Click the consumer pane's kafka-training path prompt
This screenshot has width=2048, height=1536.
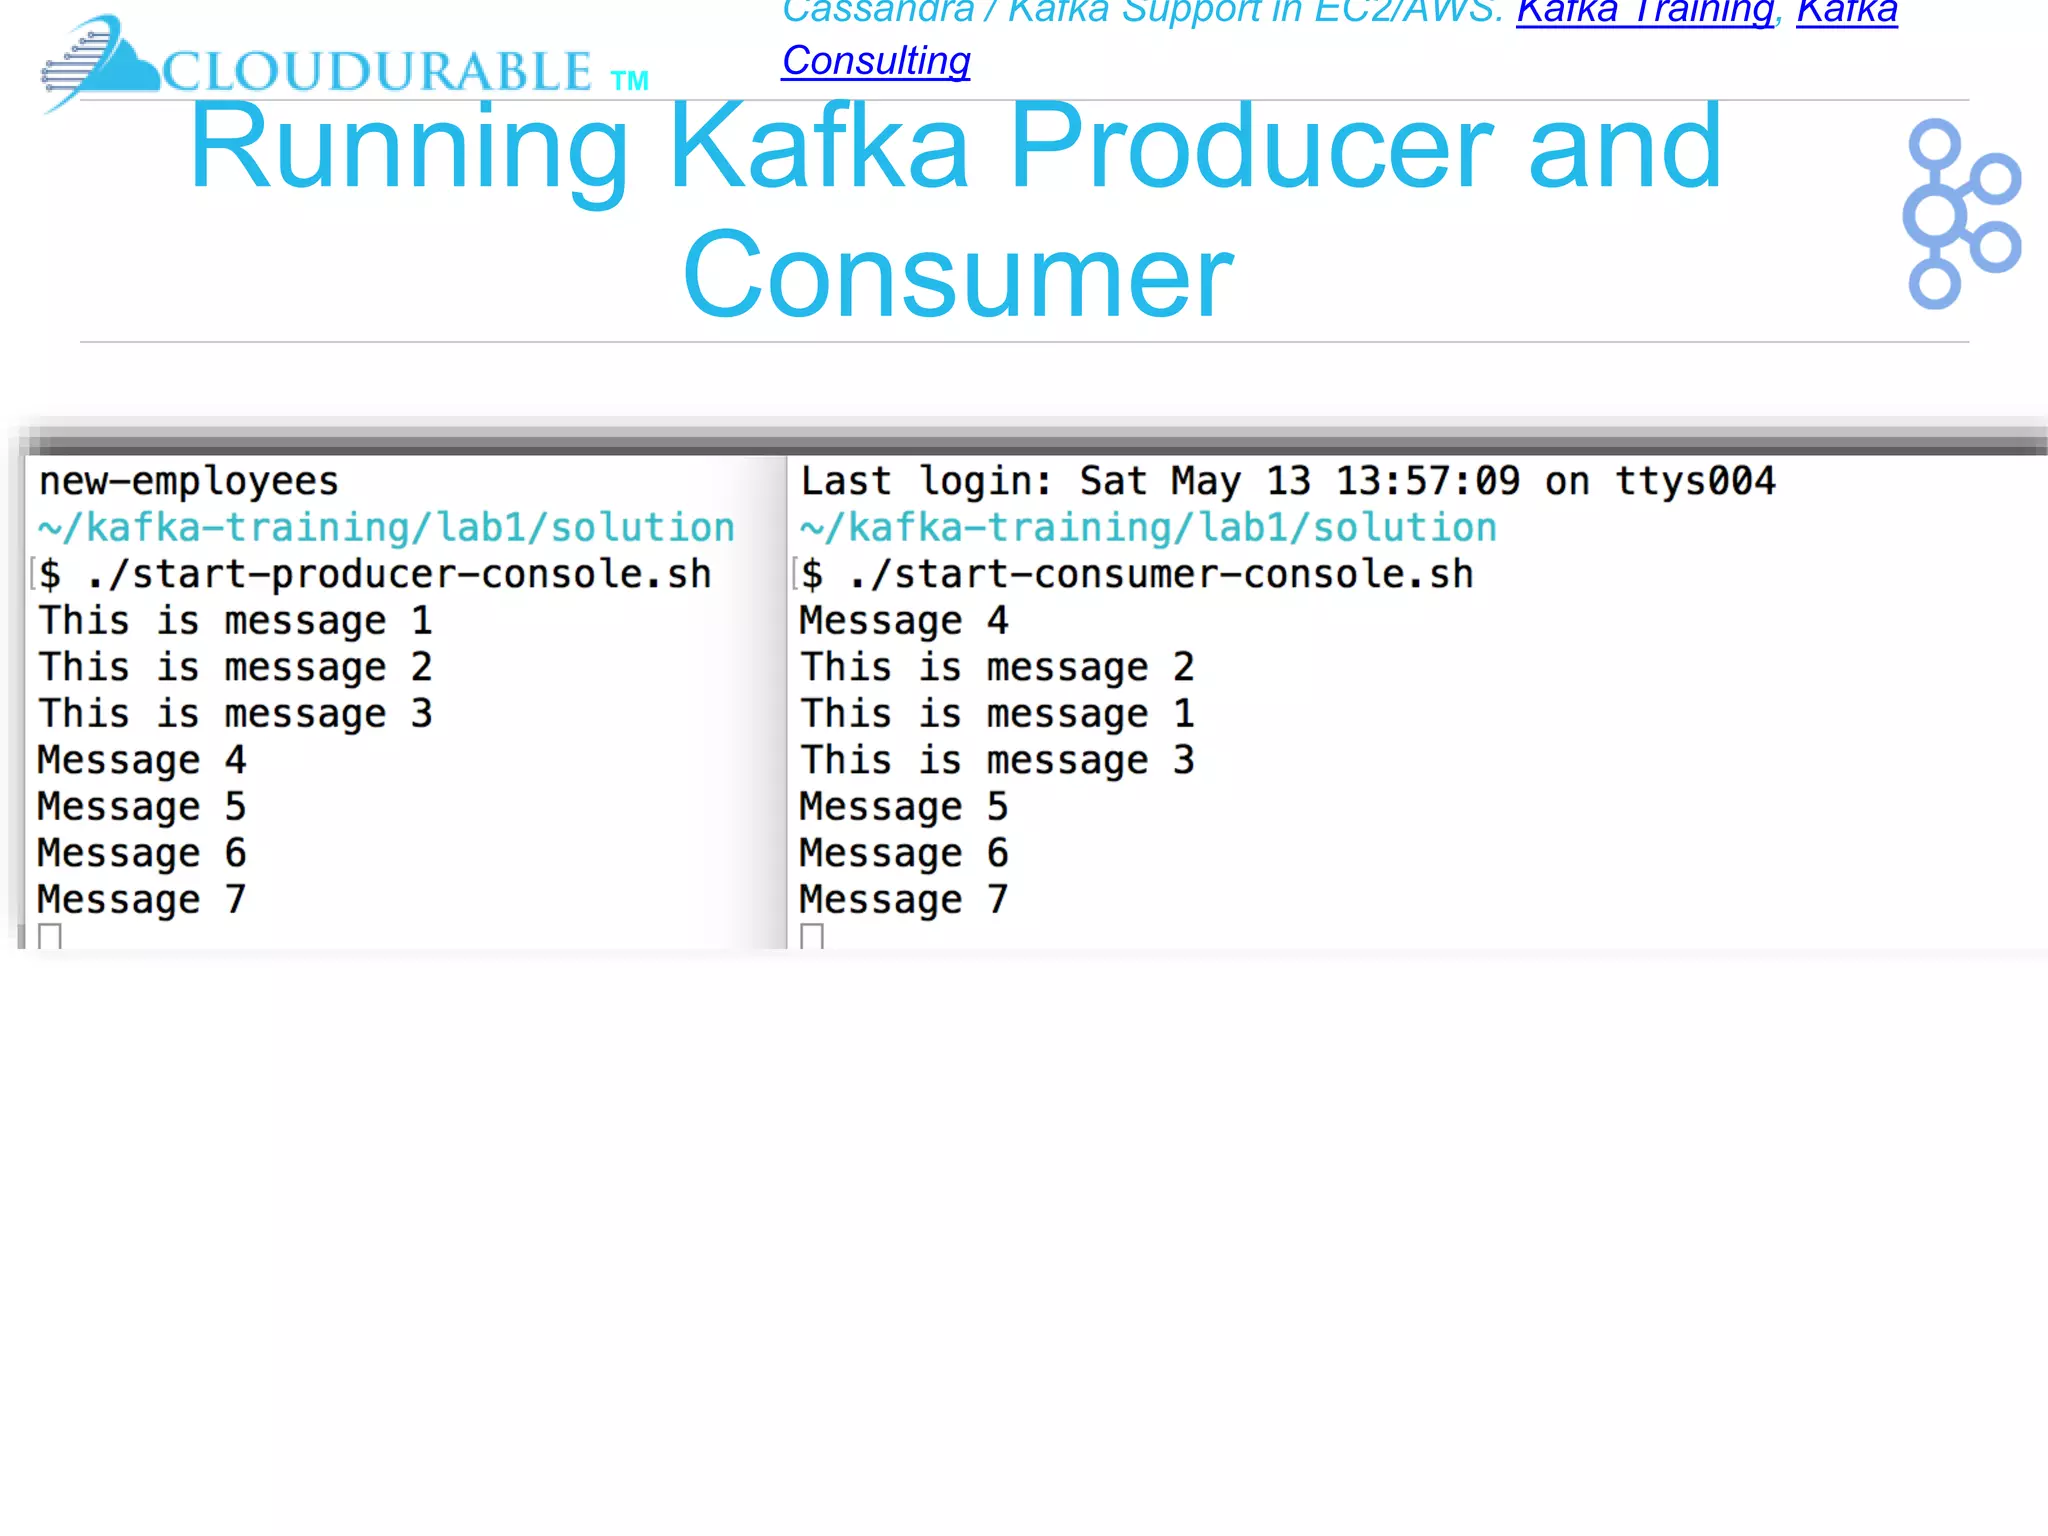coord(1148,528)
